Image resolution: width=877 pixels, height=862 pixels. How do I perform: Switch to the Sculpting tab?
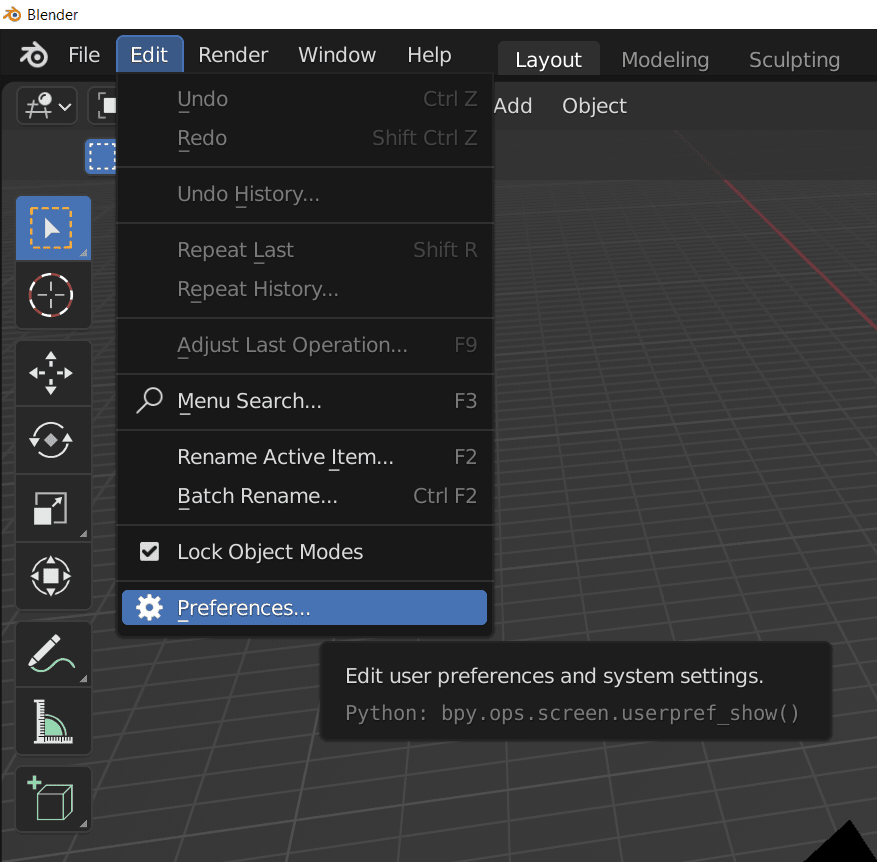coord(793,60)
